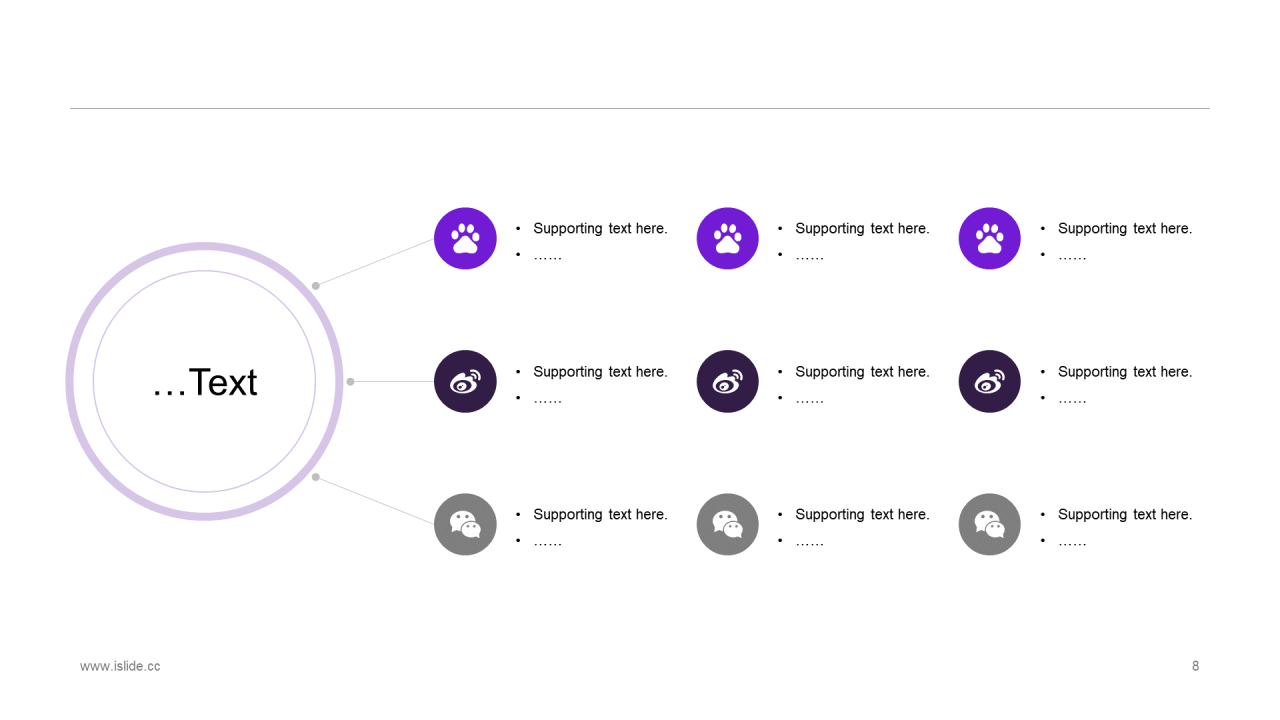Click the leftmost dark Weibo icon

pyautogui.click(x=465, y=381)
